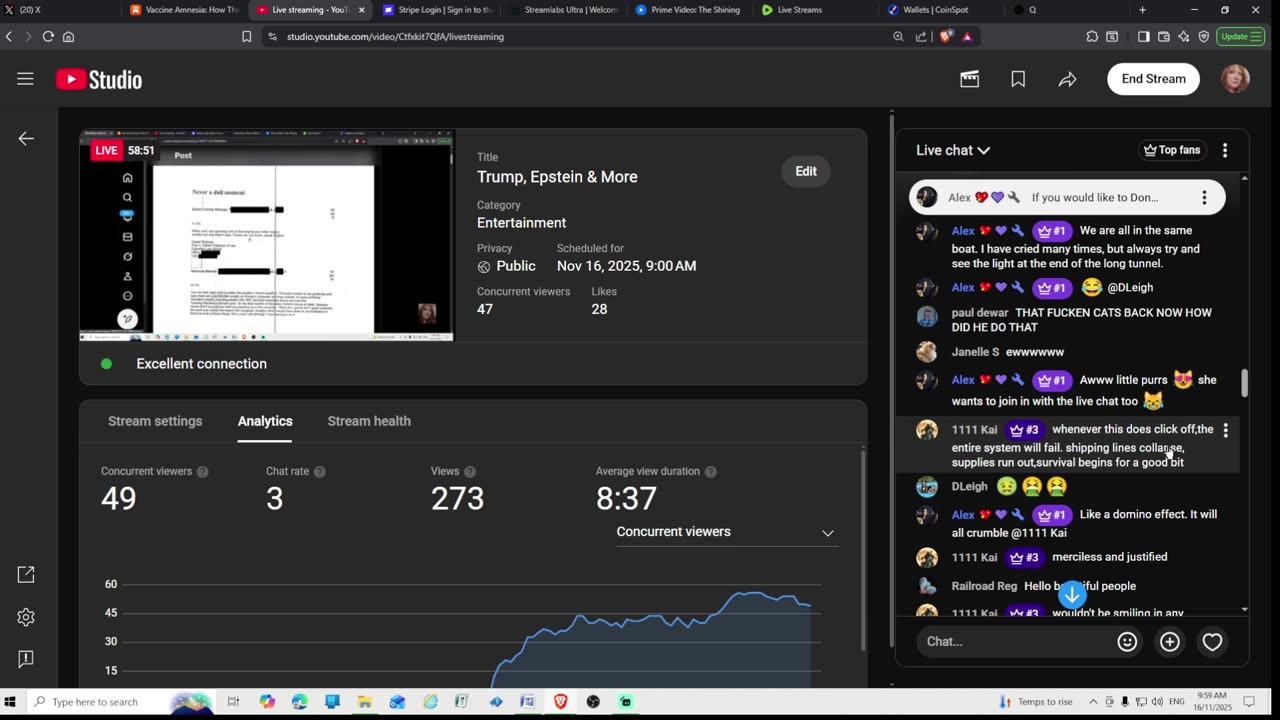Jump to latest chat messages arrow

tap(1072, 595)
